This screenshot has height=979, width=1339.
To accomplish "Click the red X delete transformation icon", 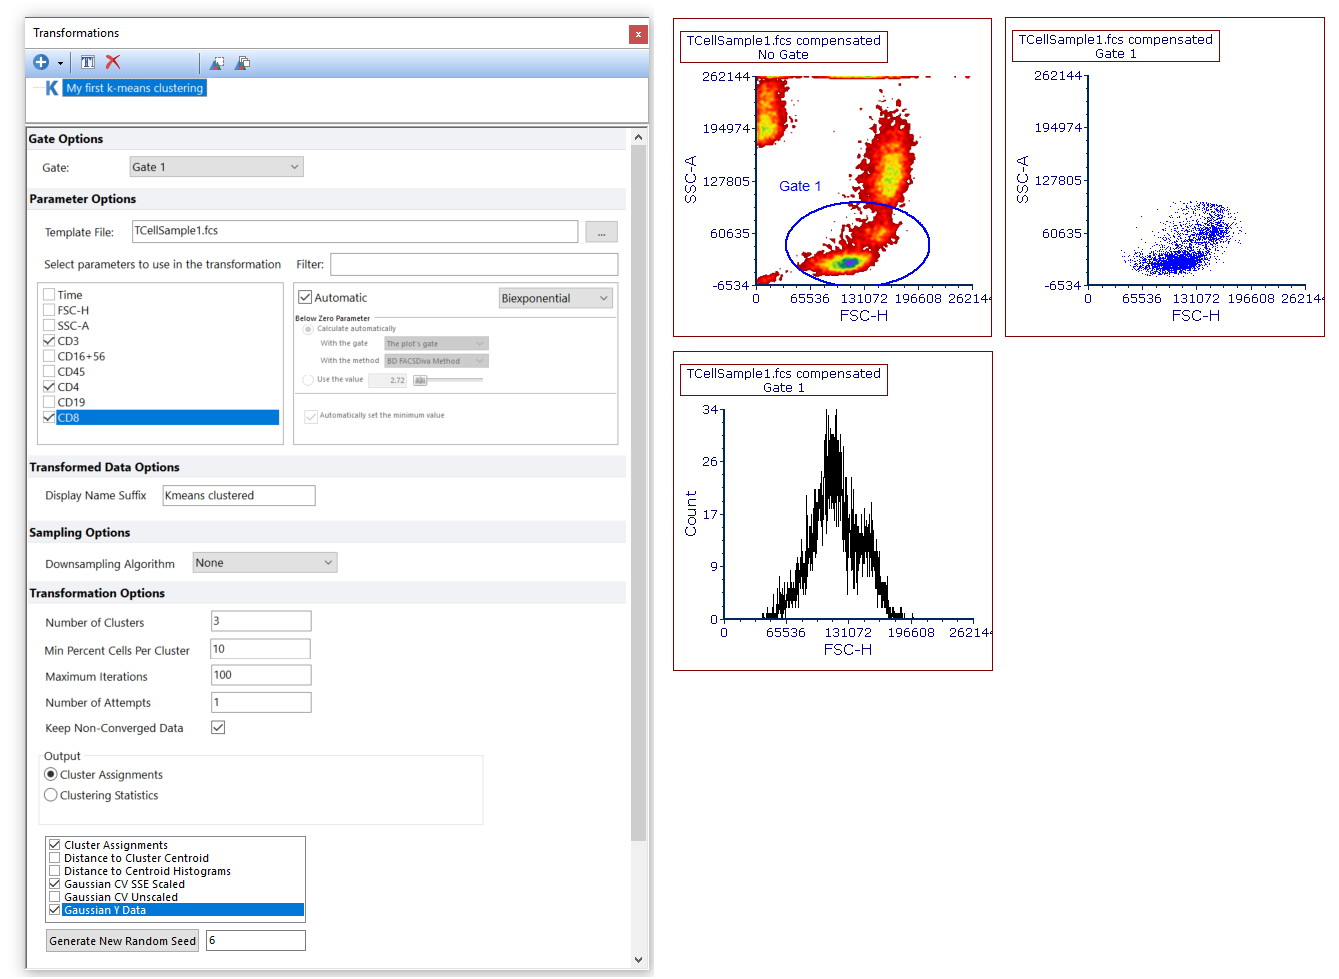I will [x=113, y=62].
